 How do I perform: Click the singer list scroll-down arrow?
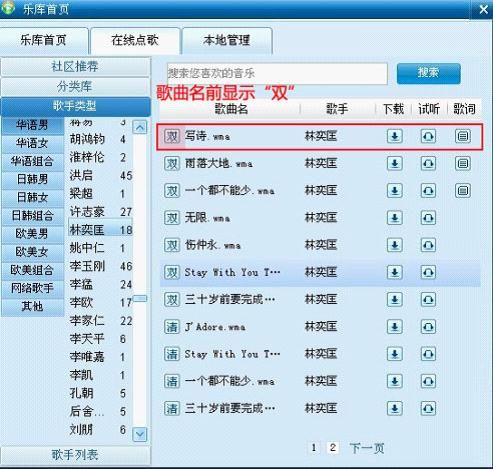coord(140,434)
